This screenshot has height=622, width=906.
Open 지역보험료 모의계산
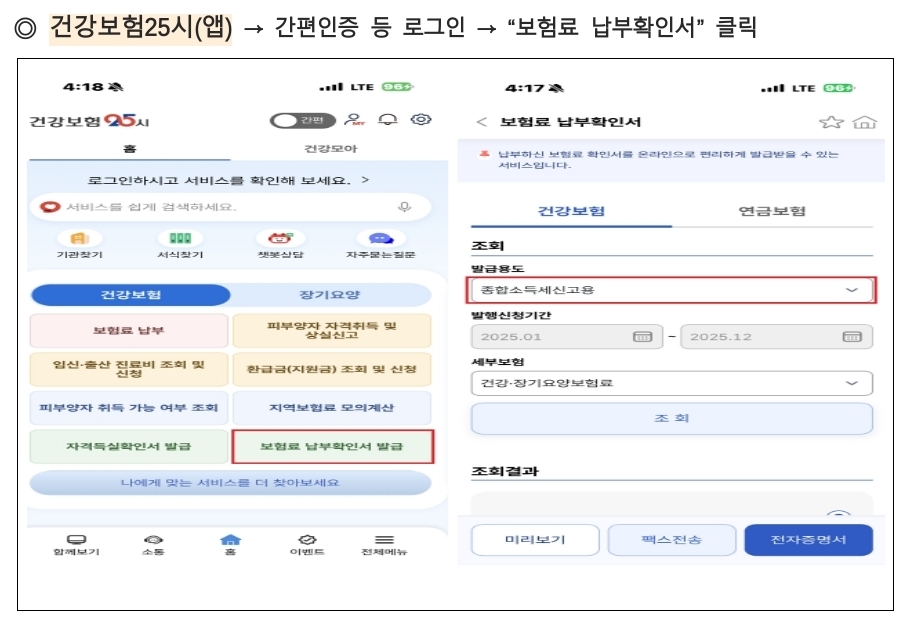332,408
